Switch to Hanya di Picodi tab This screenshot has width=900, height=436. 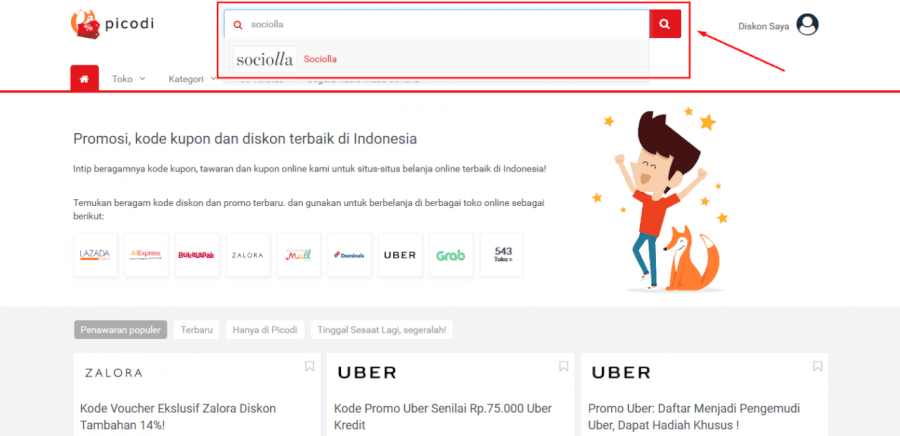265,330
